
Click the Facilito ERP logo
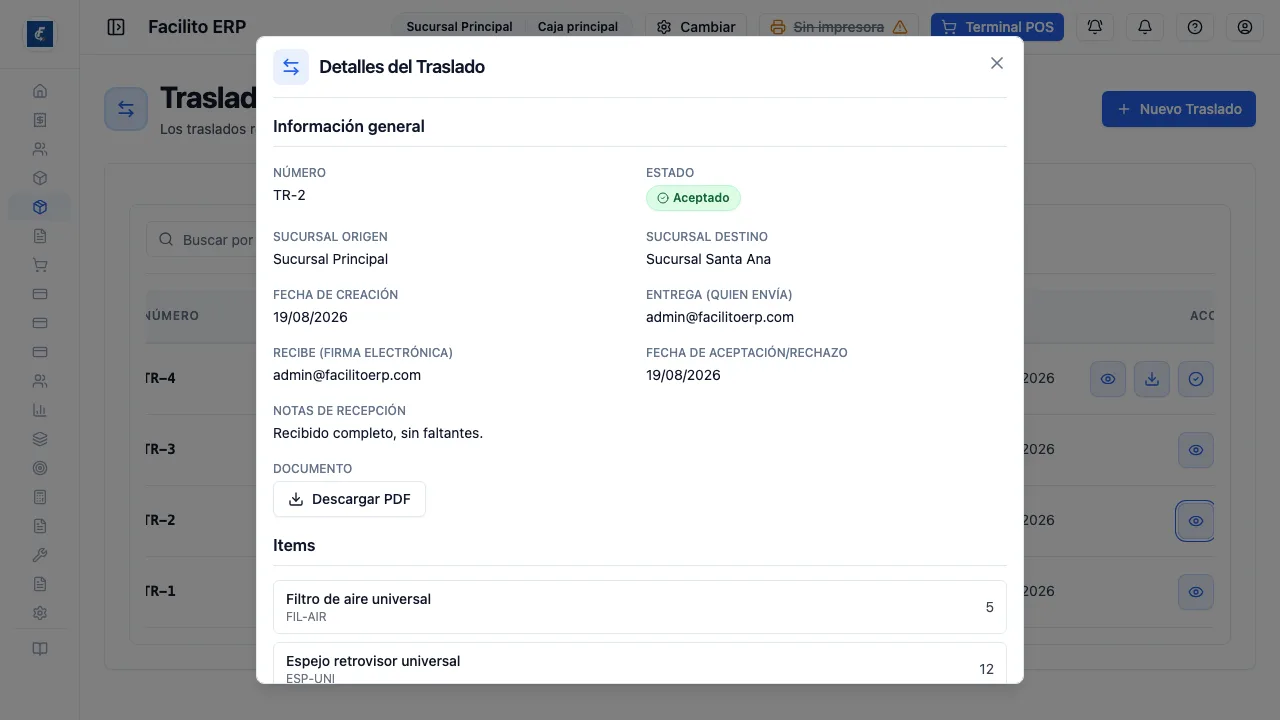pos(40,34)
